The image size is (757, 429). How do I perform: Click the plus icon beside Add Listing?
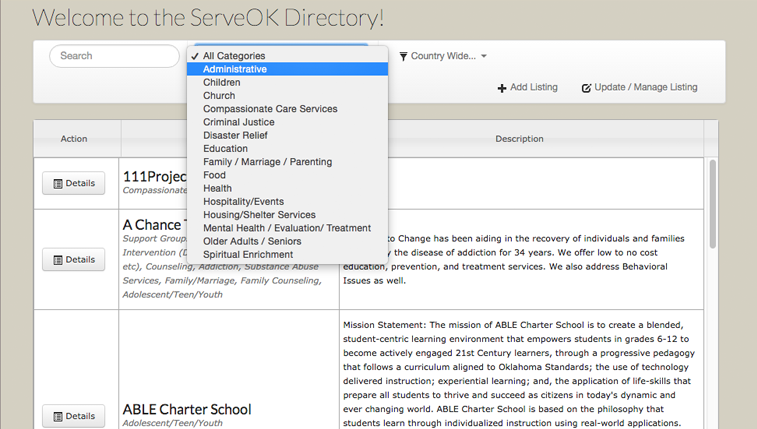tap(502, 88)
